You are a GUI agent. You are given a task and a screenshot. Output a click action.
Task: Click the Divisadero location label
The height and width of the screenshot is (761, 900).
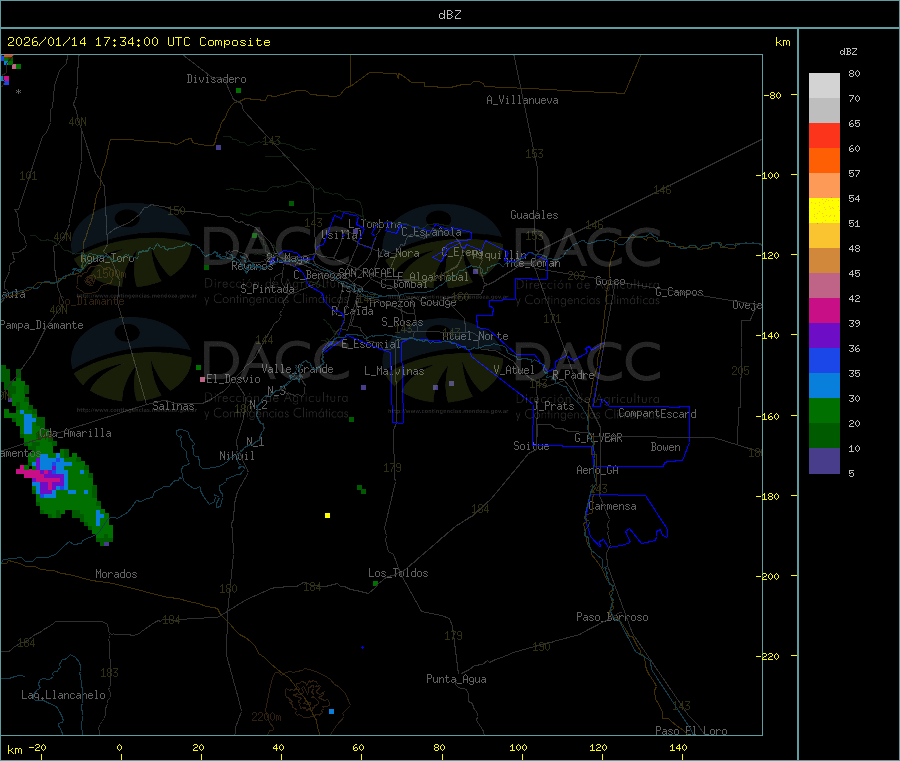[216, 79]
